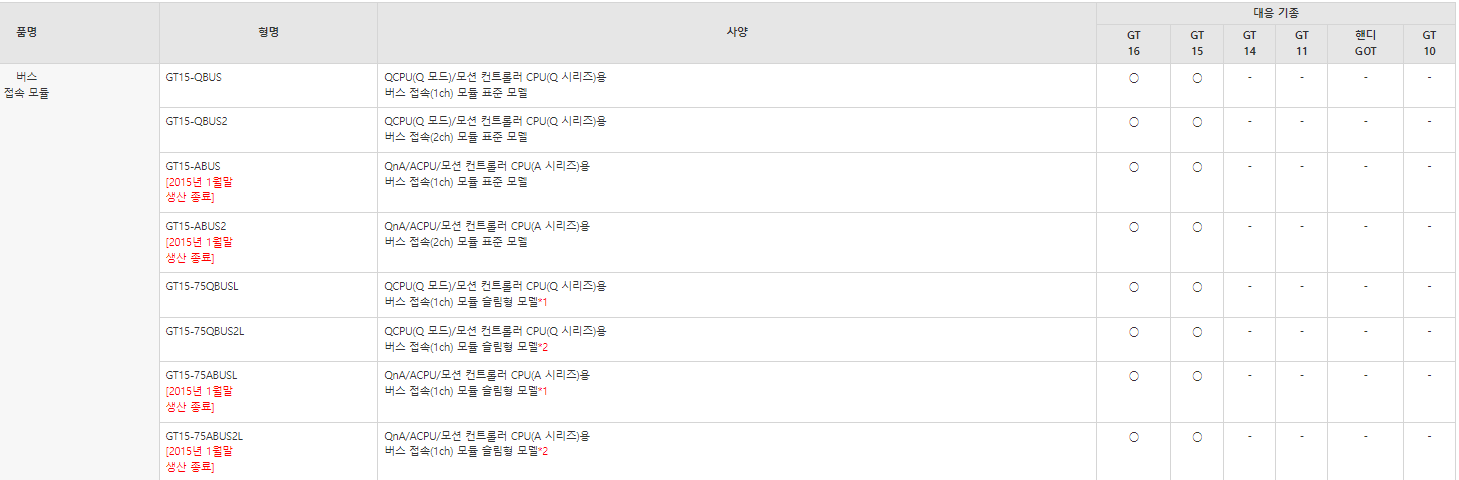Click the 품명 column header
This screenshot has width=1459, height=480.
[26, 32]
